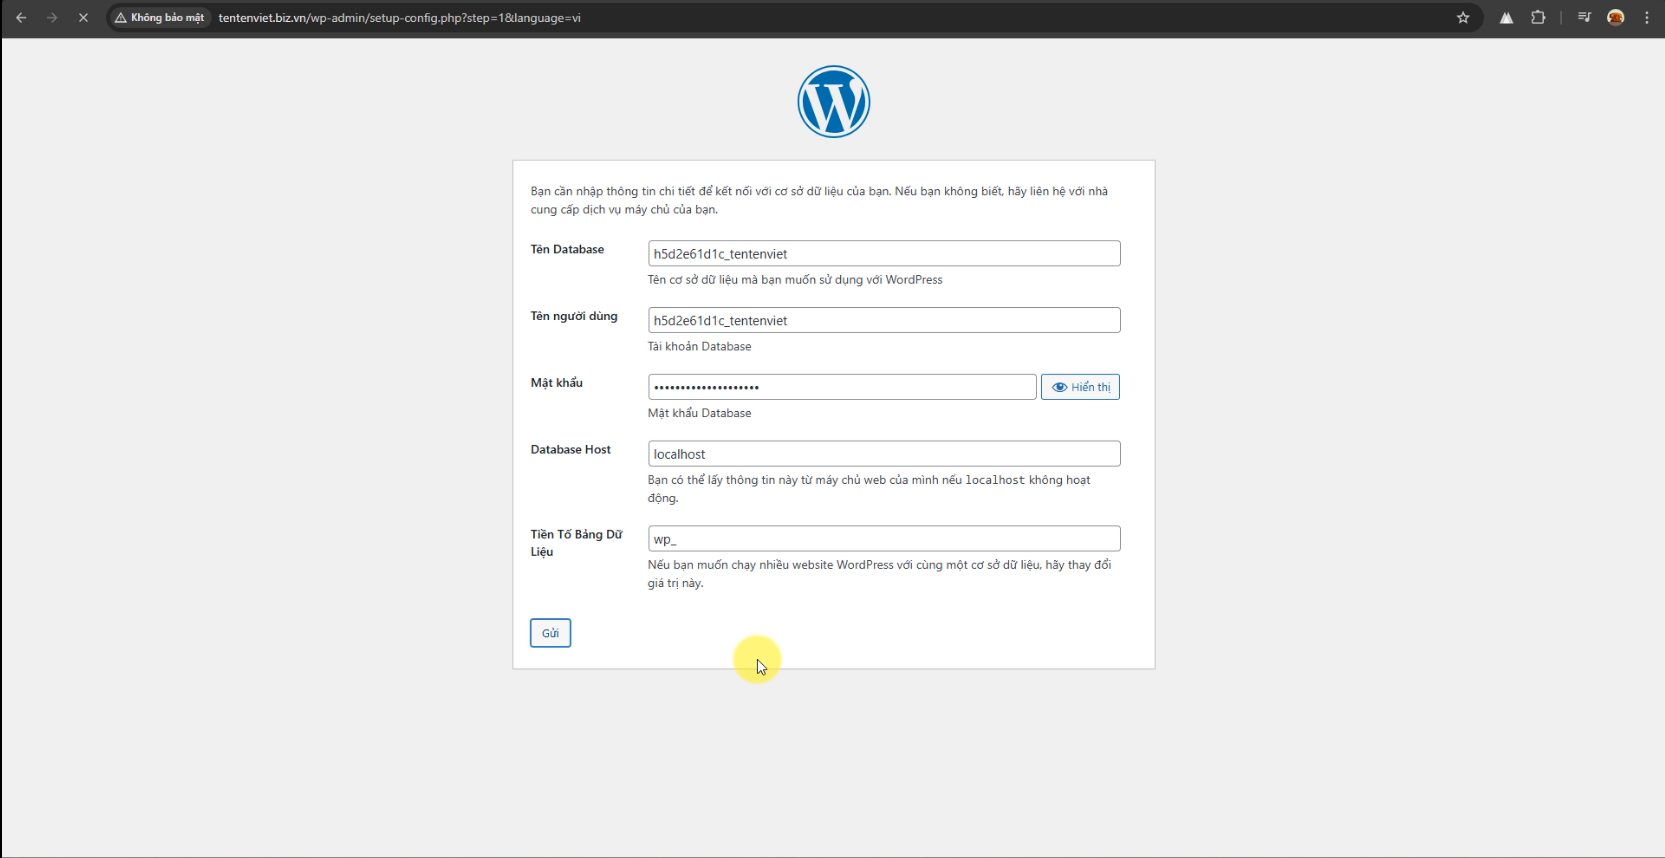Click the 'Mật khẩu' label
The height and width of the screenshot is (858, 1665).
(556, 383)
